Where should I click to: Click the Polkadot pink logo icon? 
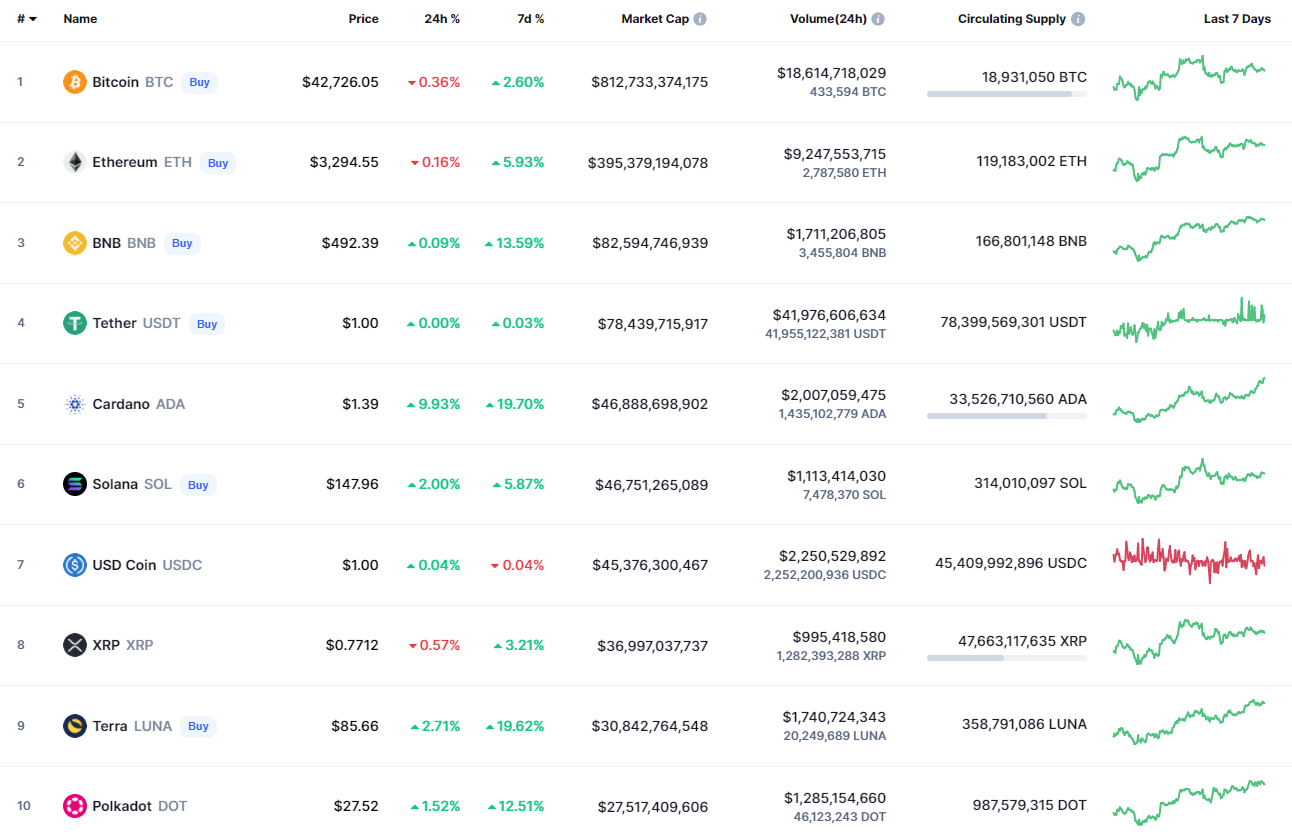click(x=75, y=806)
